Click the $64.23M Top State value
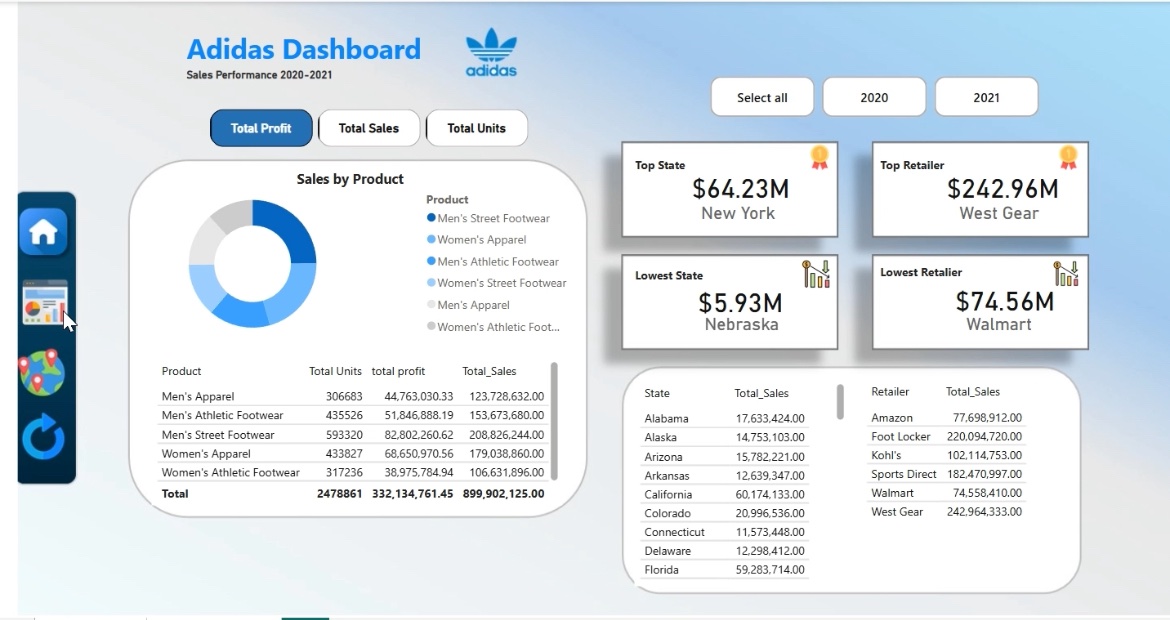The width and height of the screenshot is (1170, 620). pos(740,189)
